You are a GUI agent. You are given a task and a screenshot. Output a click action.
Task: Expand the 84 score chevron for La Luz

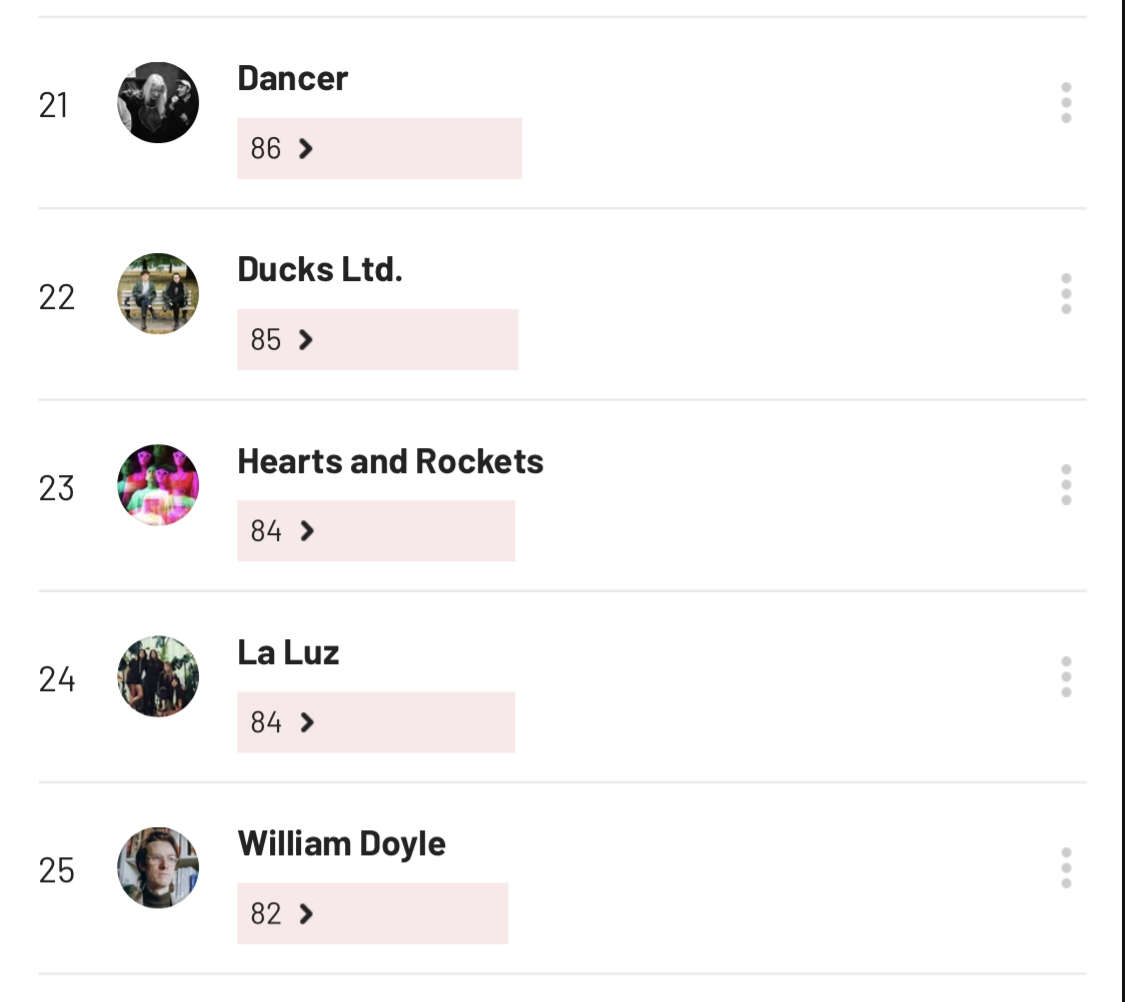tap(307, 722)
